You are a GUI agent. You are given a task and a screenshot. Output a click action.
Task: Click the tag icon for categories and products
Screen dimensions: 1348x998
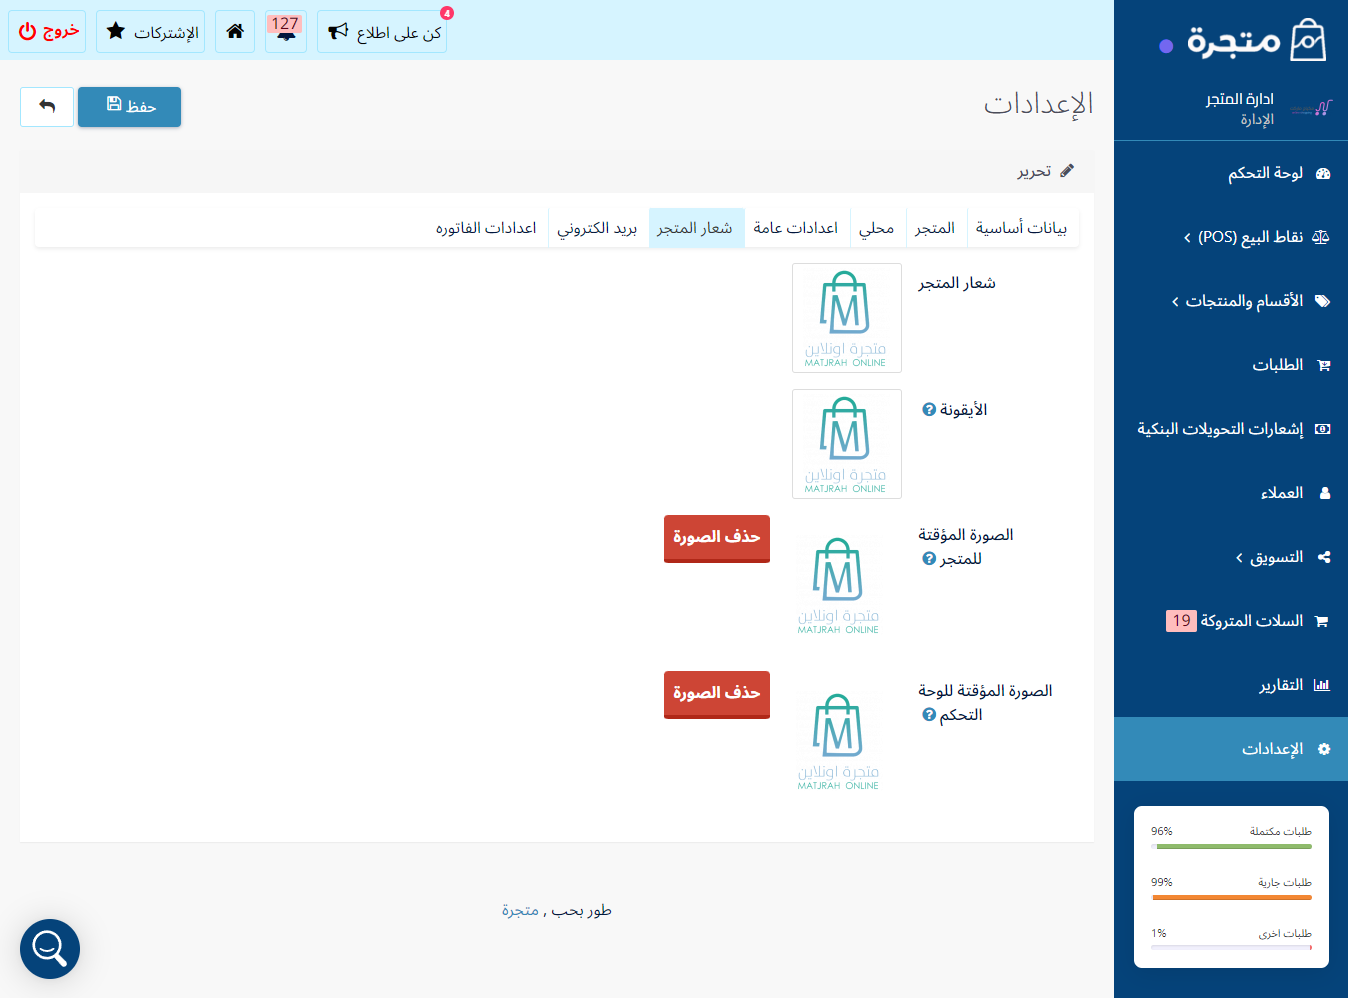tap(1323, 301)
